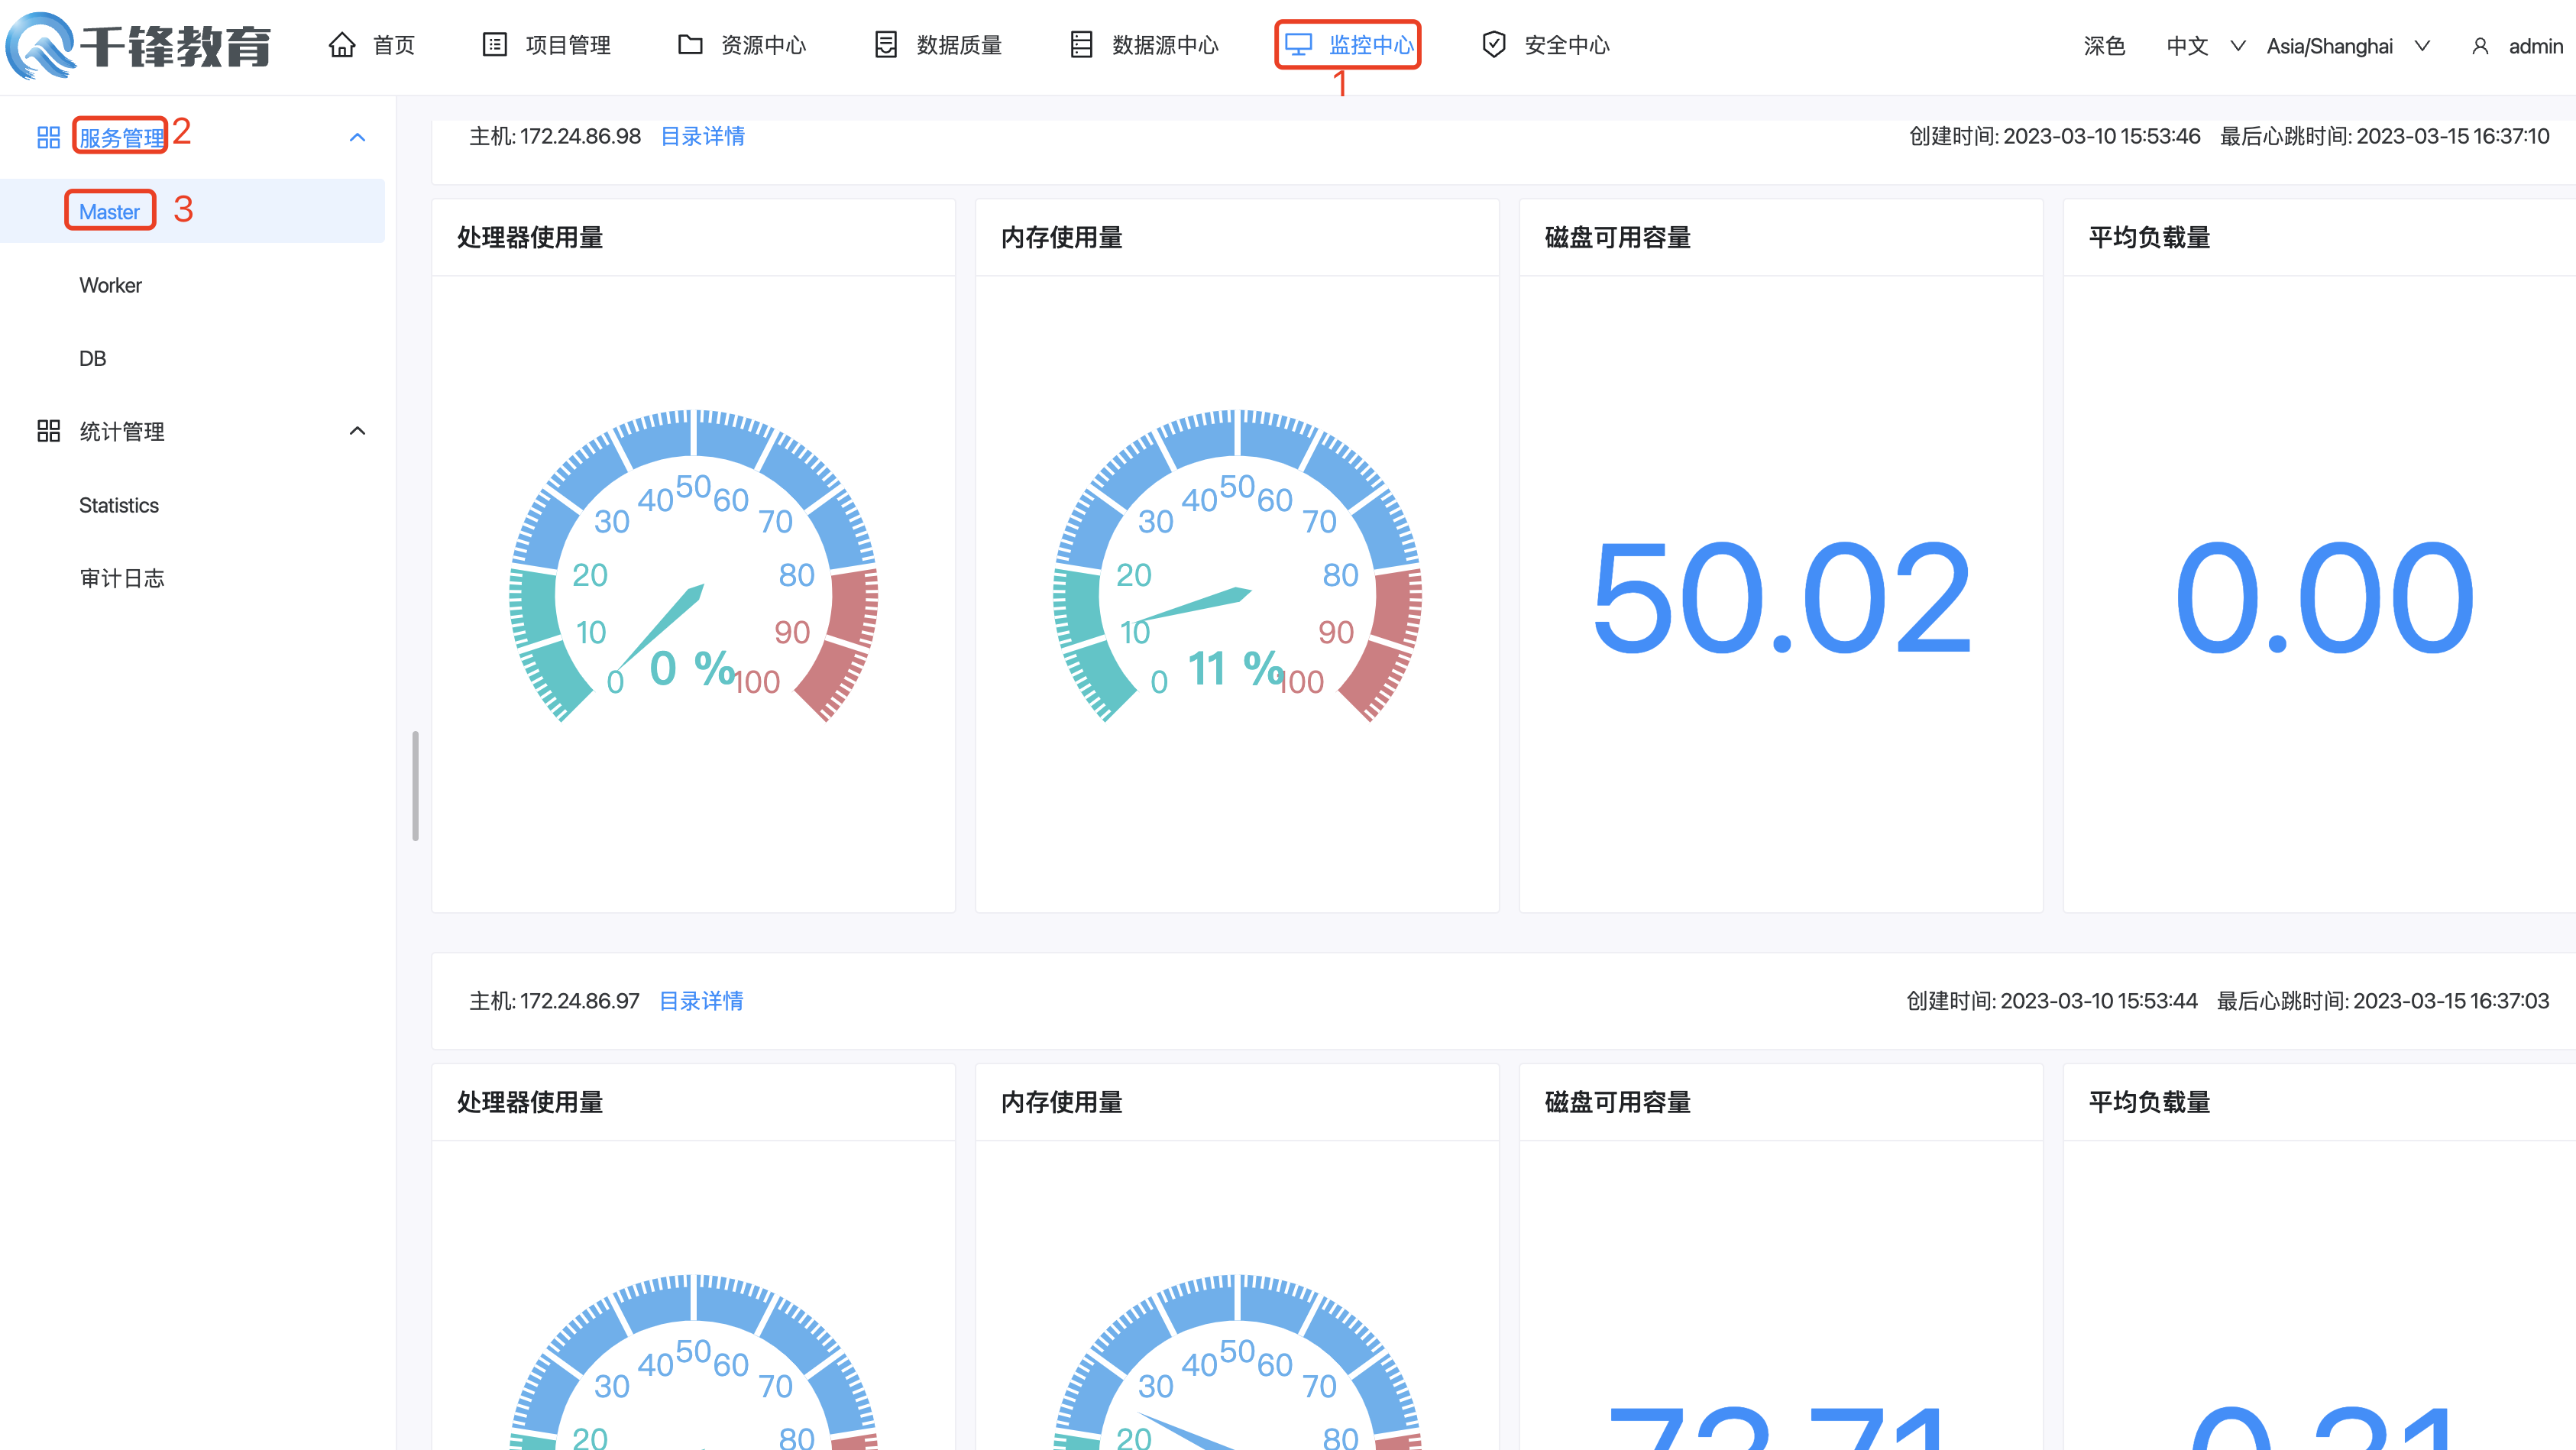This screenshot has width=2576, height=1450.
Task: Click the home icon in navbar
Action: (x=342, y=45)
